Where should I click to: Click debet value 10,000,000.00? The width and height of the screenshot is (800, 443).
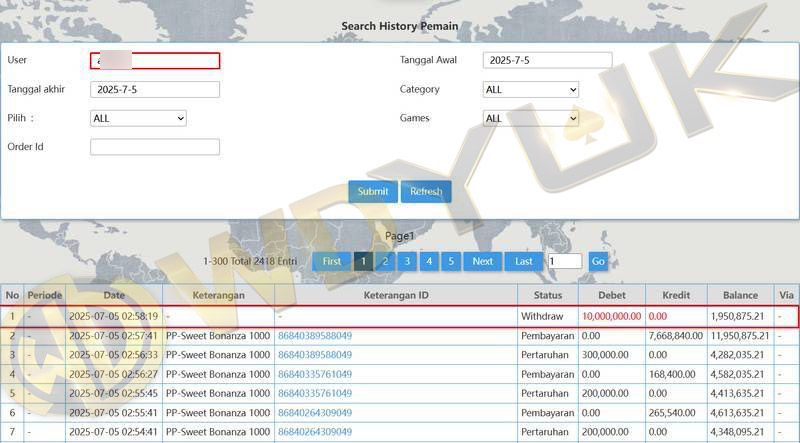tap(611, 316)
